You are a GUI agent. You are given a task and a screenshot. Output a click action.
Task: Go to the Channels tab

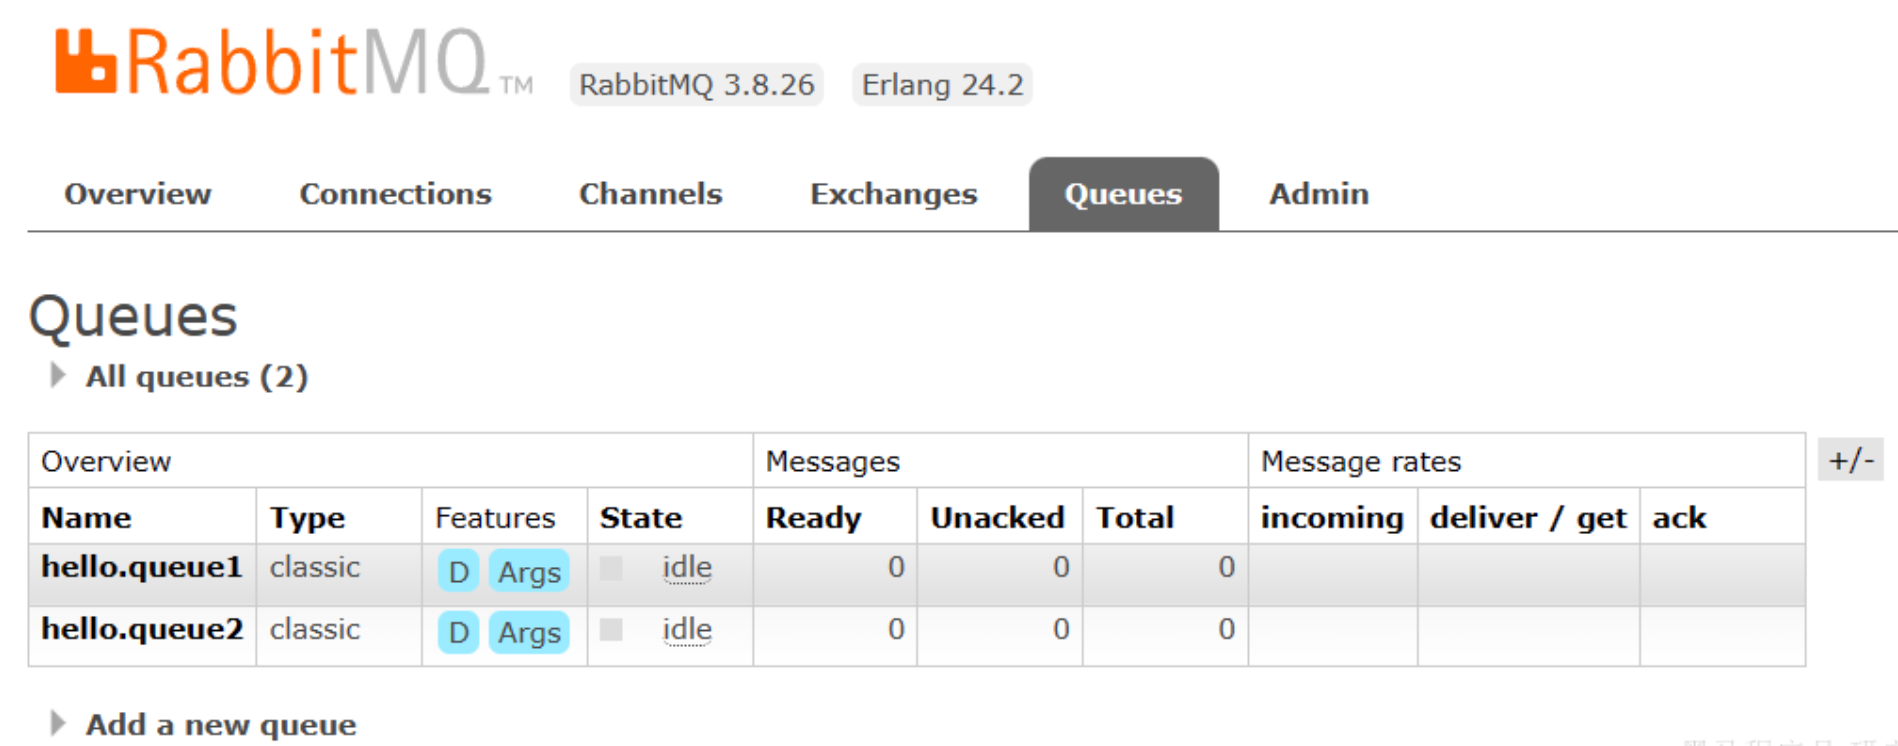(651, 193)
